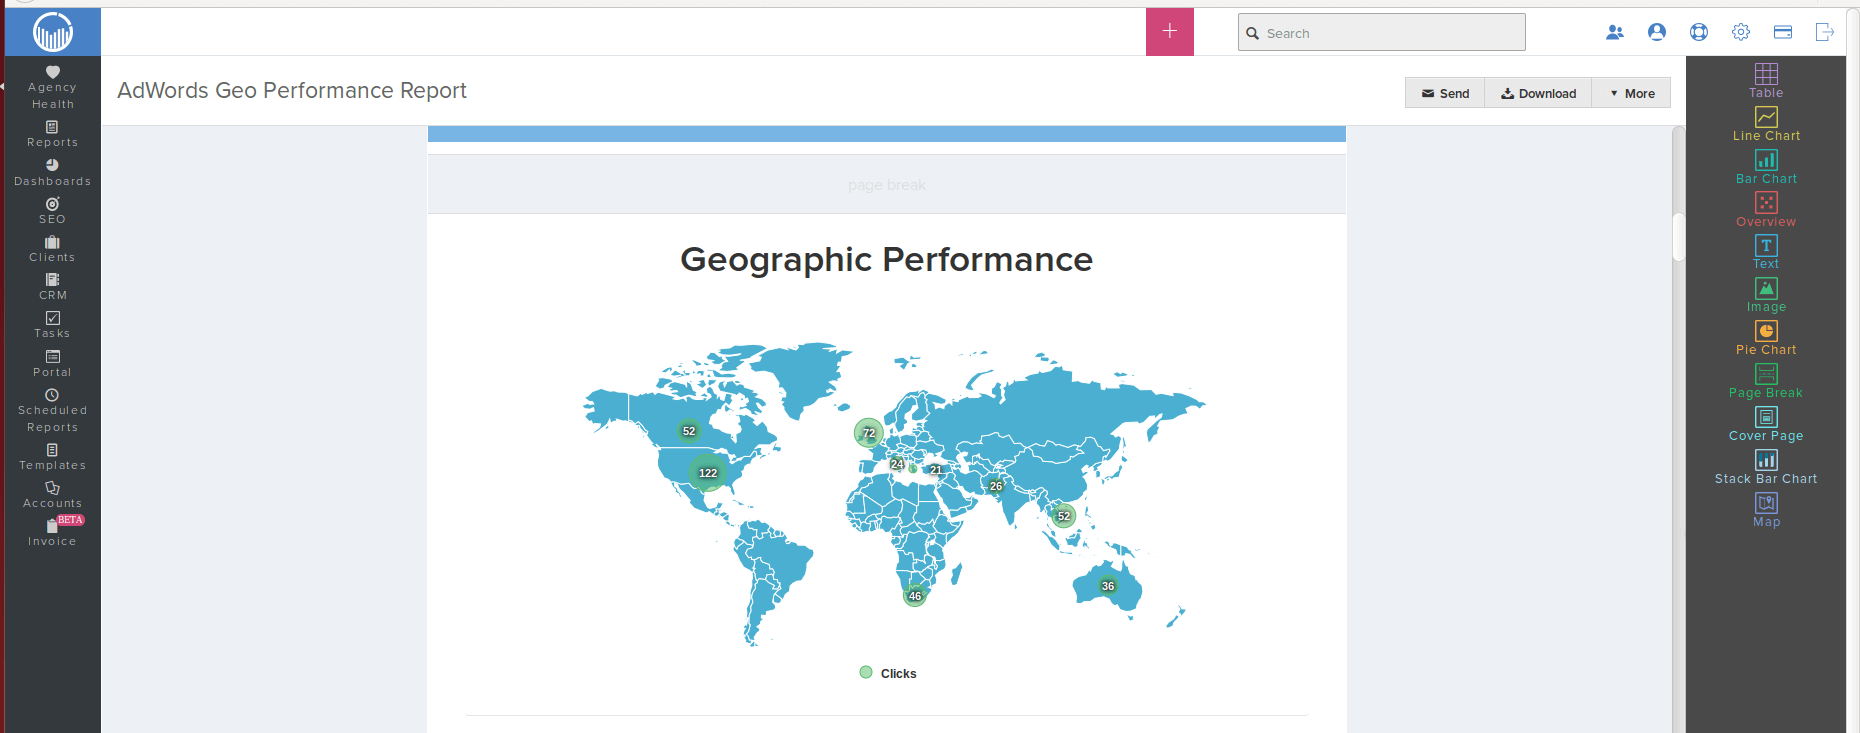Click the page break divider label
The width and height of the screenshot is (1860, 733).
pos(887,185)
